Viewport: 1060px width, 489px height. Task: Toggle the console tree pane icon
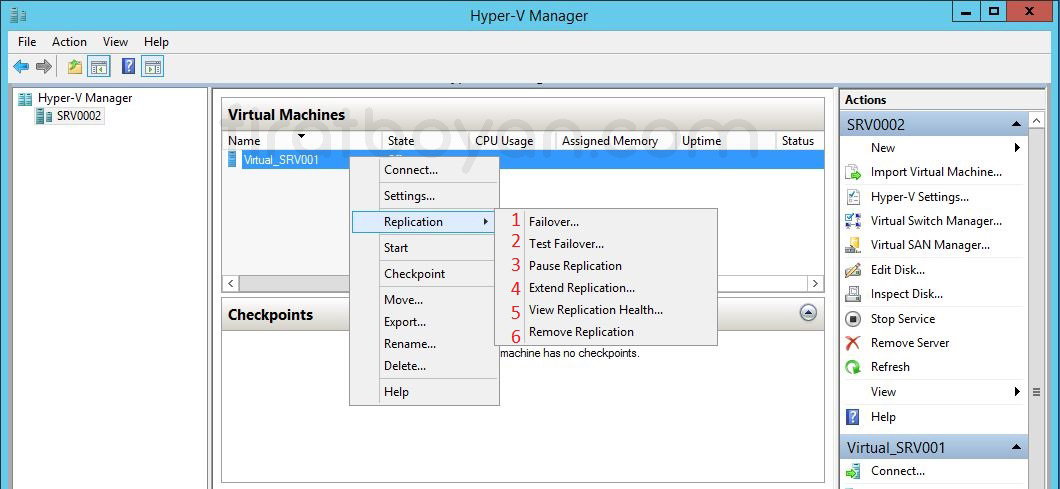pyautogui.click(x=99, y=66)
